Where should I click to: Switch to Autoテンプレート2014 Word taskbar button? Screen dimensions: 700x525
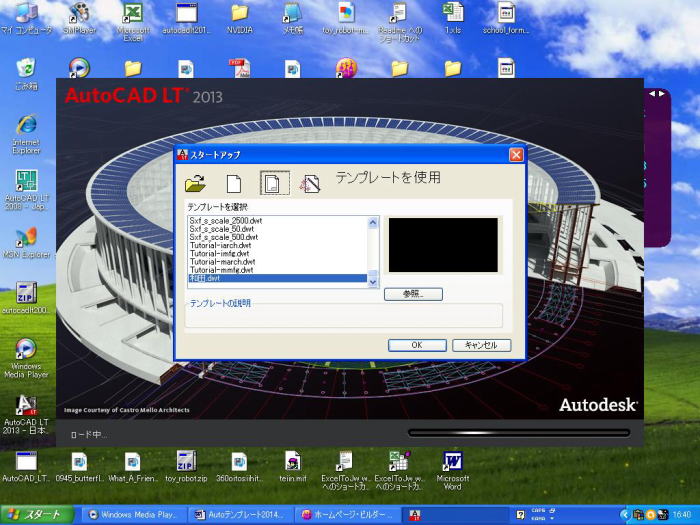pos(239,515)
